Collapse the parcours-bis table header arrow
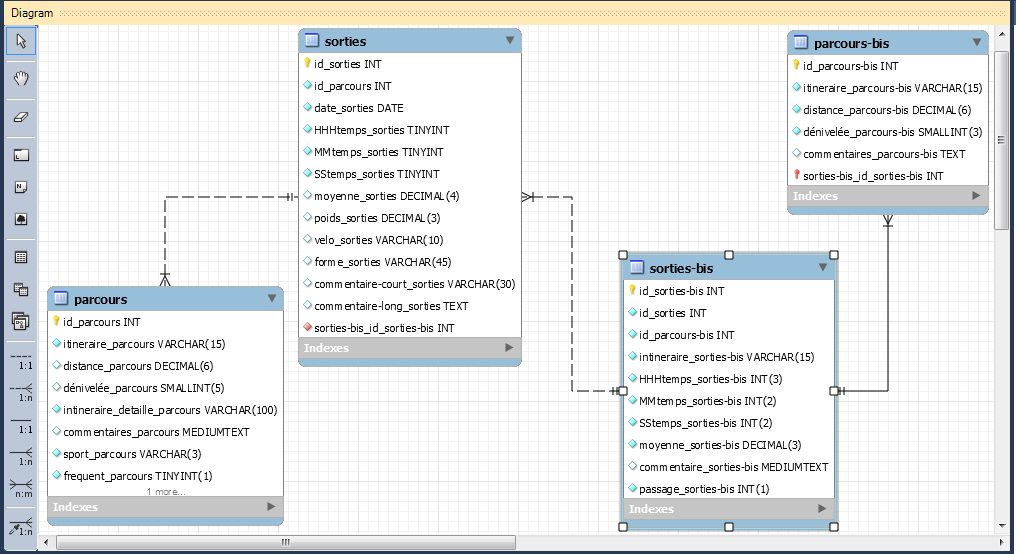1016x554 pixels. point(976,43)
